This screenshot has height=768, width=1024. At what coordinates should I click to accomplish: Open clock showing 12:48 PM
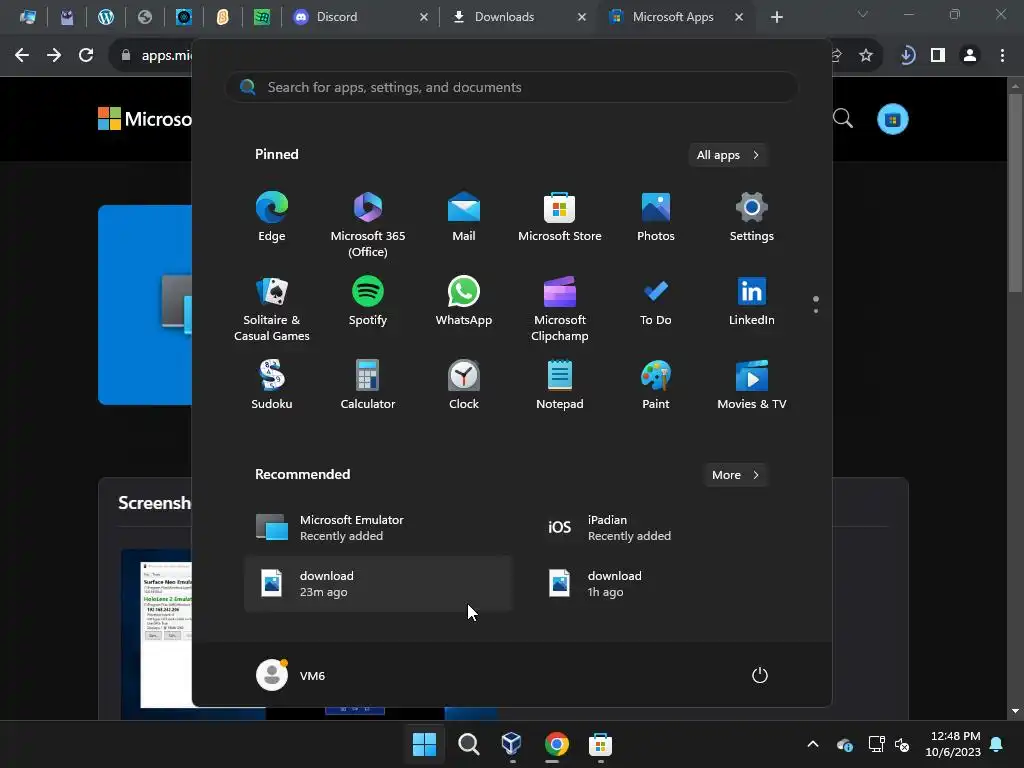click(x=953, y=744)
